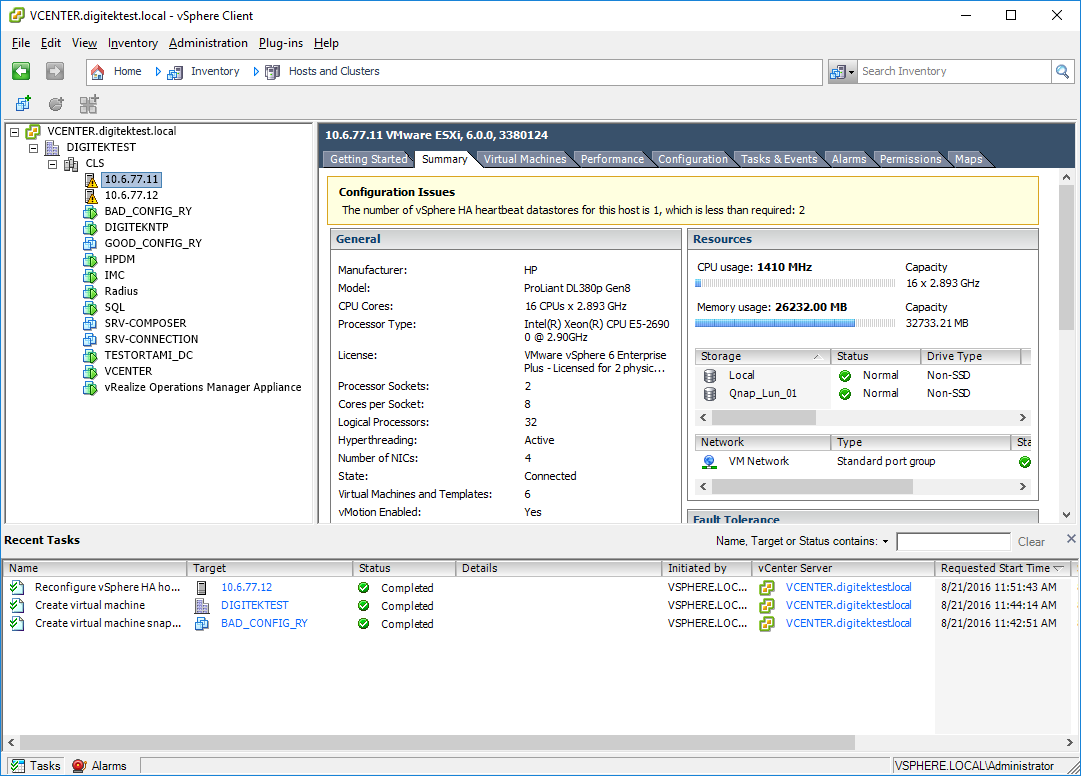Click the gray forward navigation arrow
This screenshot has width=1081, height=776.
(x=54, y=71)
